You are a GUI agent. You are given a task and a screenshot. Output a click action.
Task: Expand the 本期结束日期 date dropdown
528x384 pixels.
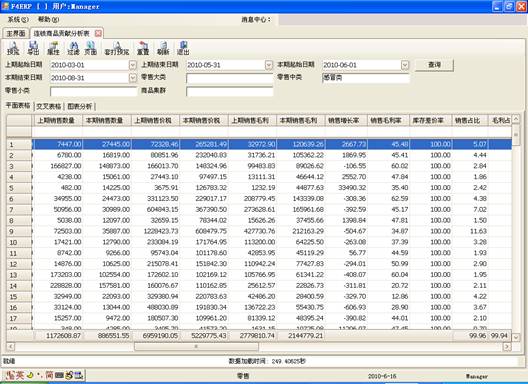tap(133, 78)
